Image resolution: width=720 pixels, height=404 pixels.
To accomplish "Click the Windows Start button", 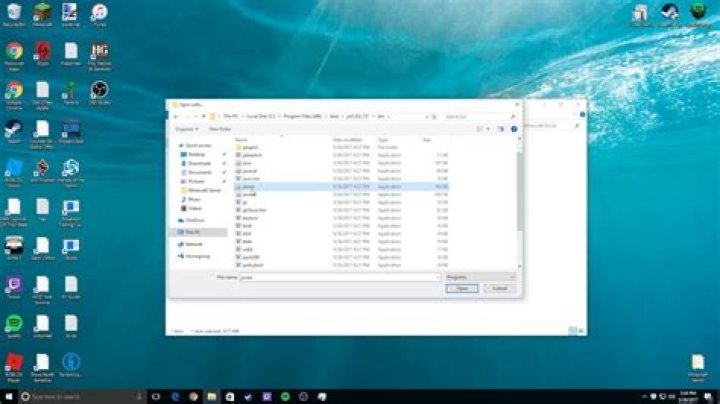I will click(9, 396).
